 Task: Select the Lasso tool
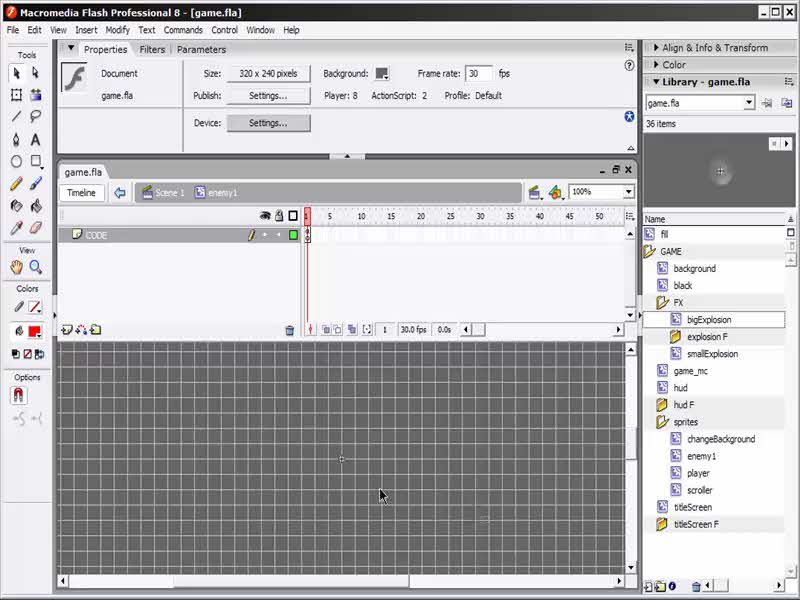click(36, 117)
